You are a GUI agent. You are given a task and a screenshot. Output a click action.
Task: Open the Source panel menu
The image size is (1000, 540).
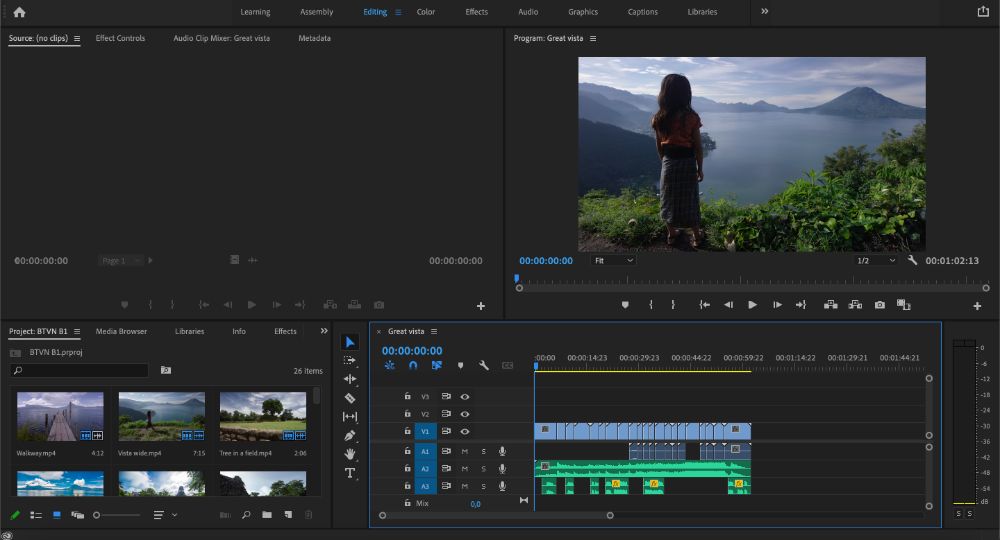coord(77,38)
